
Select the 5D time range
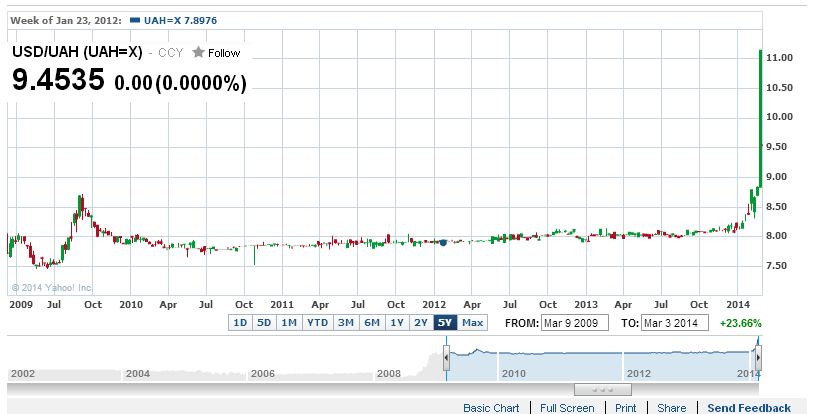pyautogui.click(x=264, y=322)
